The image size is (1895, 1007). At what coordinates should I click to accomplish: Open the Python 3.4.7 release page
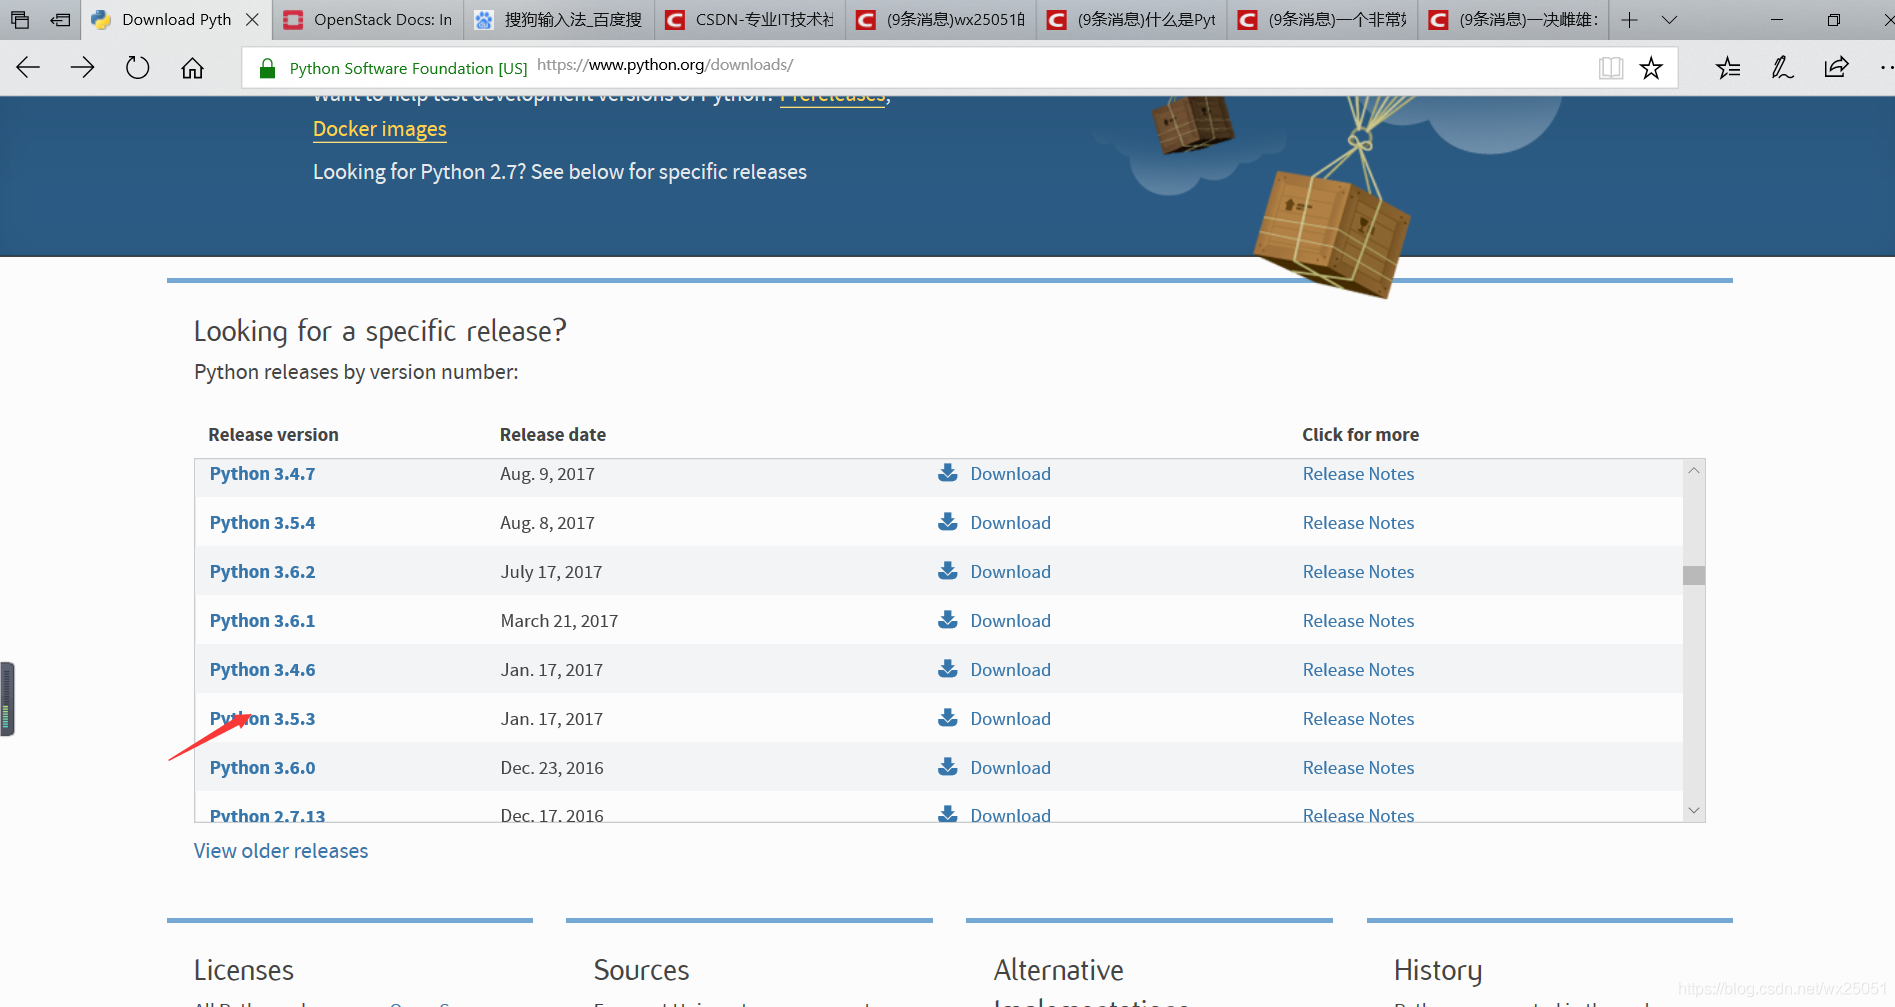tap(262, 474)
